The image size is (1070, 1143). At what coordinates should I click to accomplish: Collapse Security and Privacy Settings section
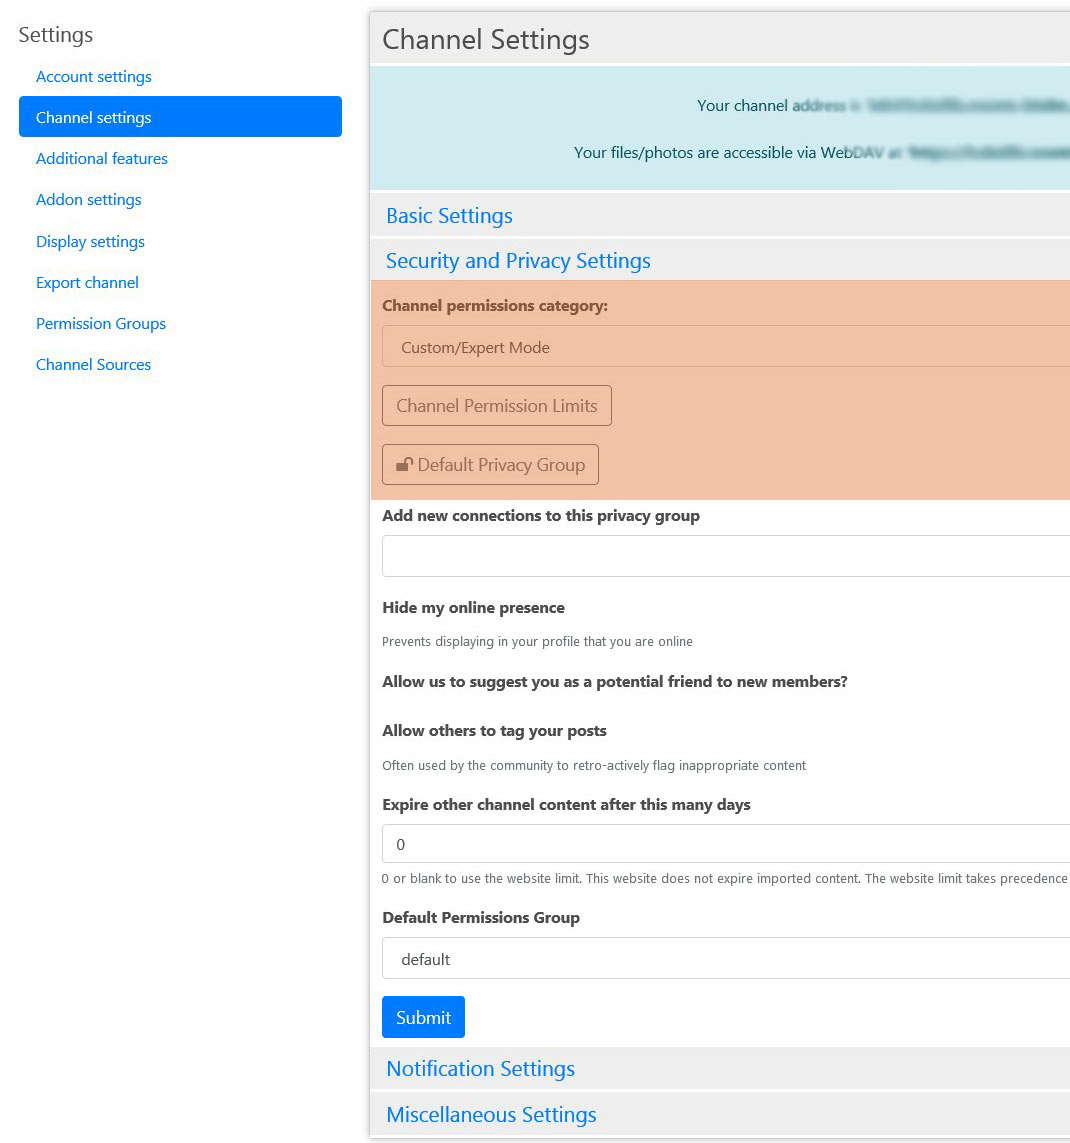point(518,261)
